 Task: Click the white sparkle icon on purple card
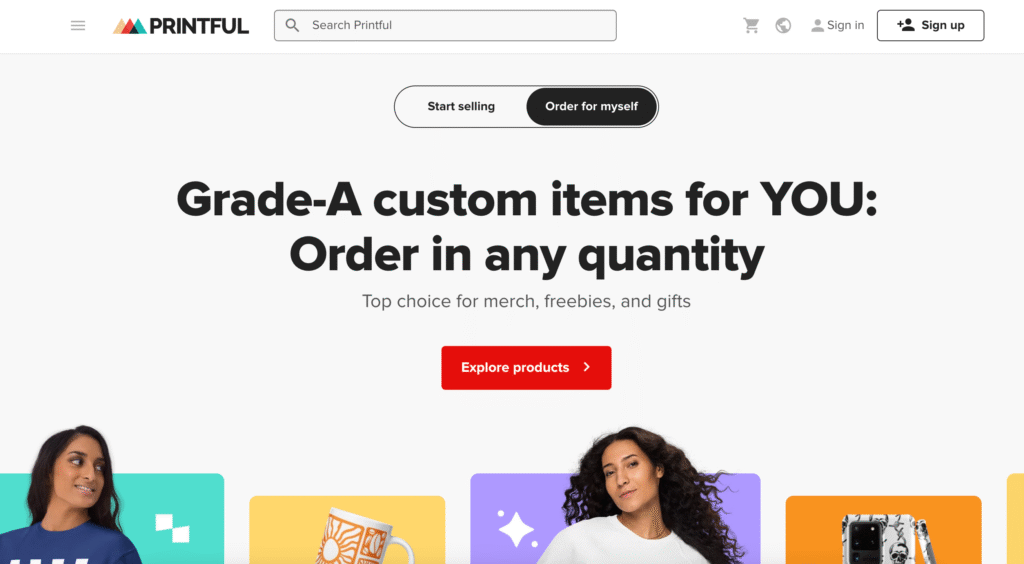tap(516, 528)
